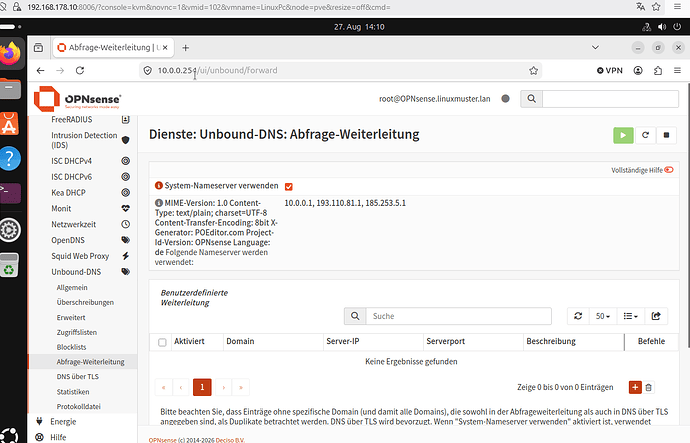Image resolution: width=690 pixels, height=443 pixels.
Task: Delete selected entries with the trash icon
Action: (x=648, y=388)
